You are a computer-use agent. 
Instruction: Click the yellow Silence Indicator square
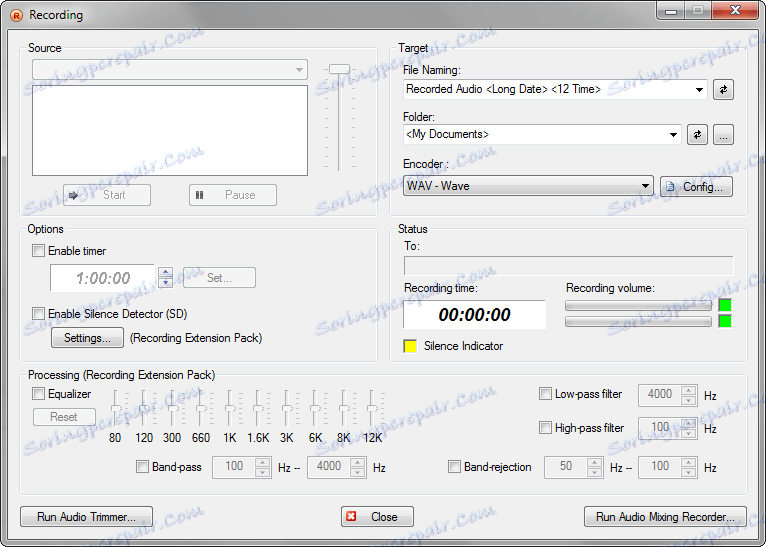pos(410,346)
